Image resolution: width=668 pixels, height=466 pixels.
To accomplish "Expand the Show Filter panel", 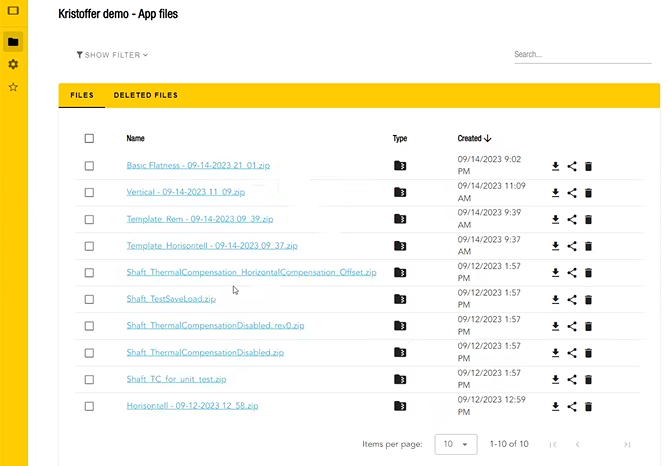I will pos(112,55).
